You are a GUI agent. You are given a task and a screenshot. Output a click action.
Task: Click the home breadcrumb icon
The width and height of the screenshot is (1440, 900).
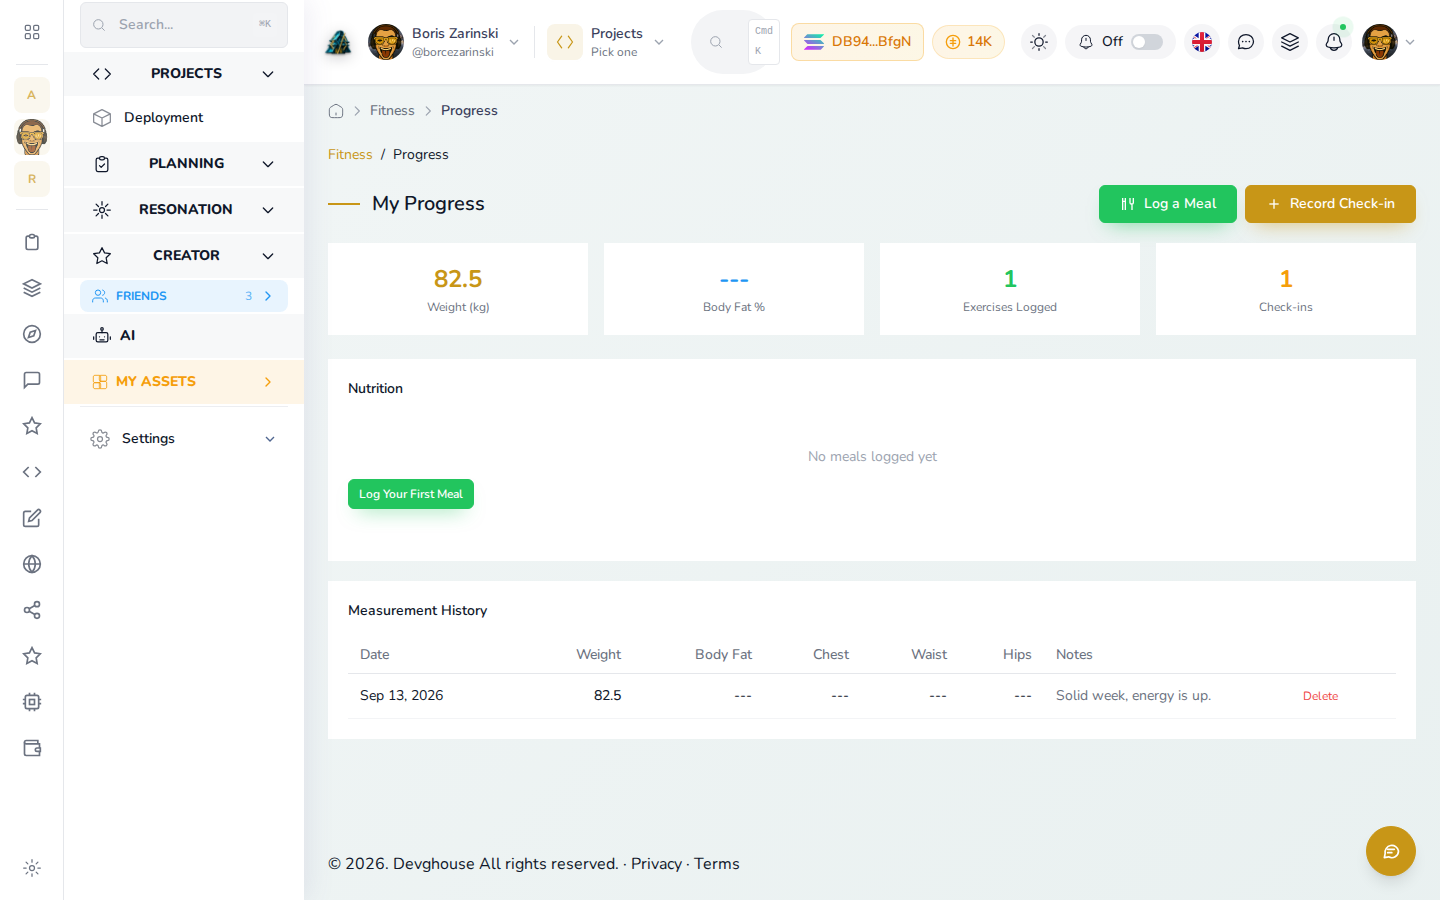pyautogui.click(x=336, y=111)
